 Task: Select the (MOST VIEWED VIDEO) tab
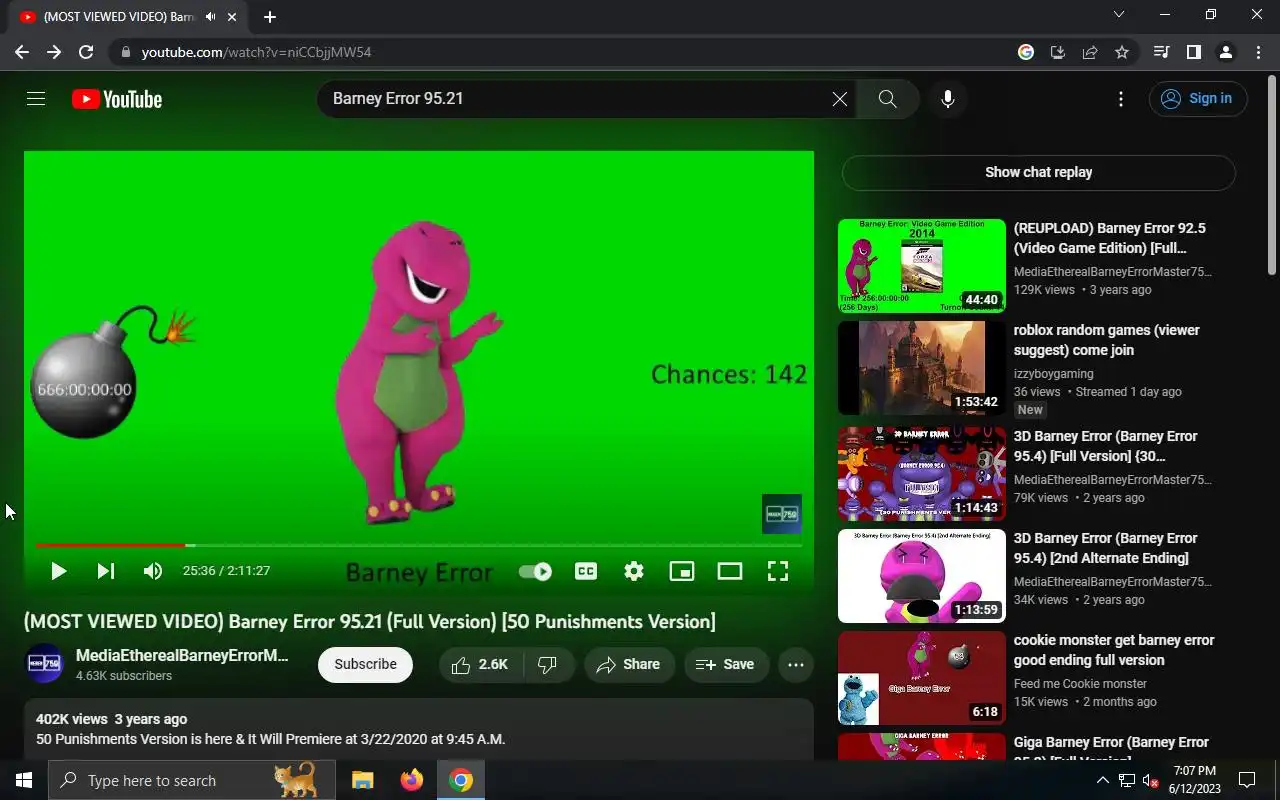(x=118, y=17)
